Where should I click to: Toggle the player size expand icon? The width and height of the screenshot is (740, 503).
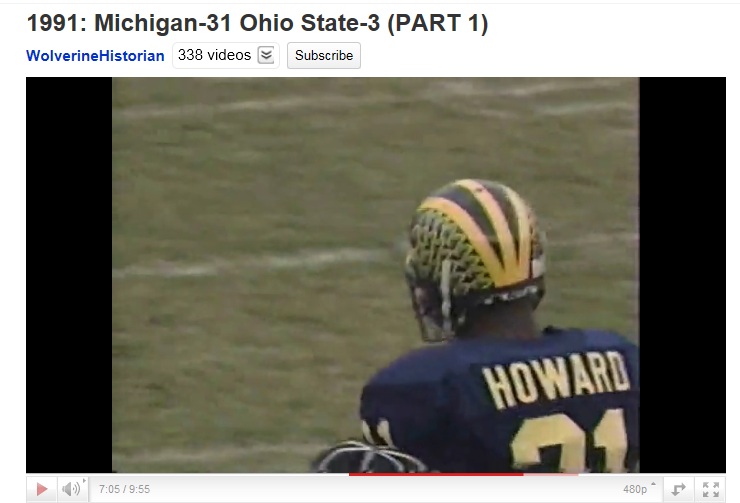coord(678,489)
